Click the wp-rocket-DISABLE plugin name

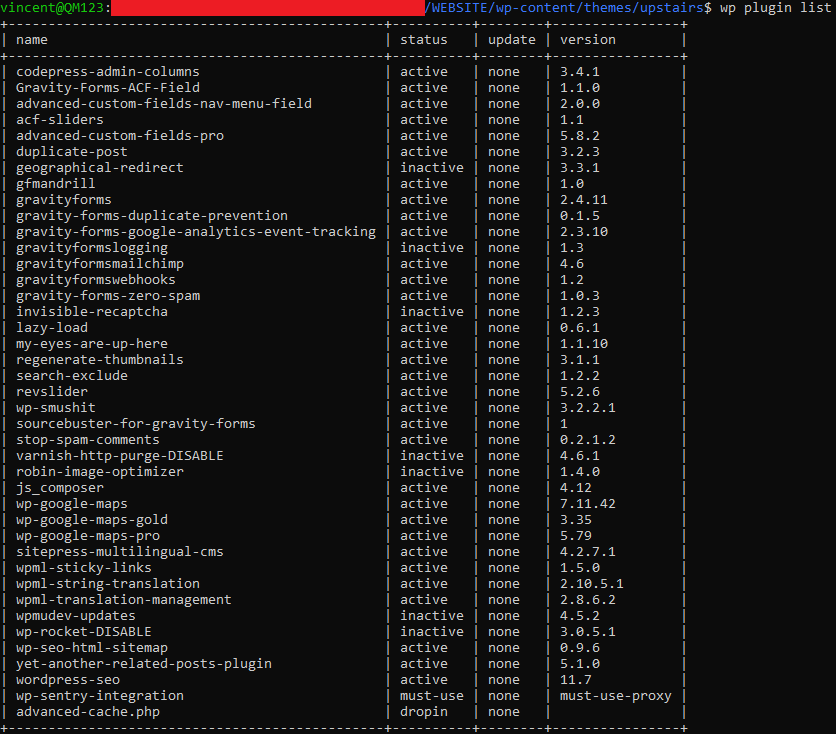click(84, 632)
